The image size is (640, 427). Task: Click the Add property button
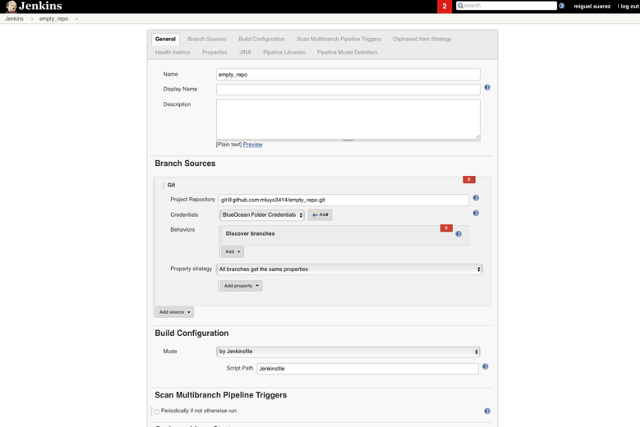tap(241, 286)
